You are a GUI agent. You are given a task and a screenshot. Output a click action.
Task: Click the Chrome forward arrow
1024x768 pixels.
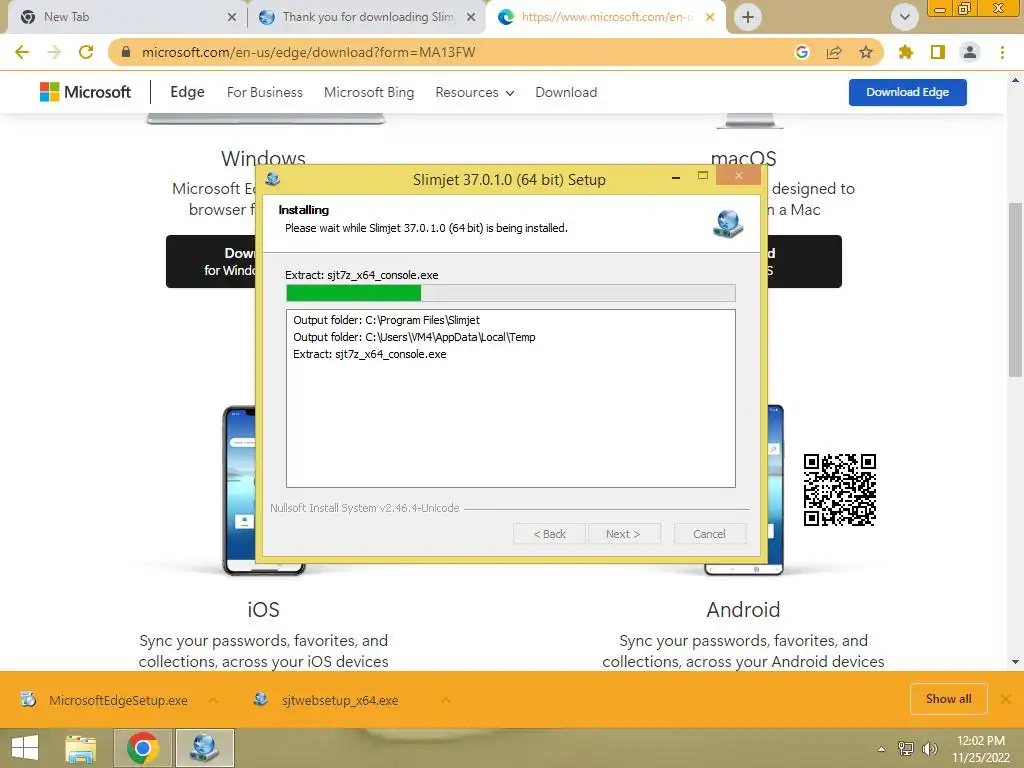tap(54, 52)
